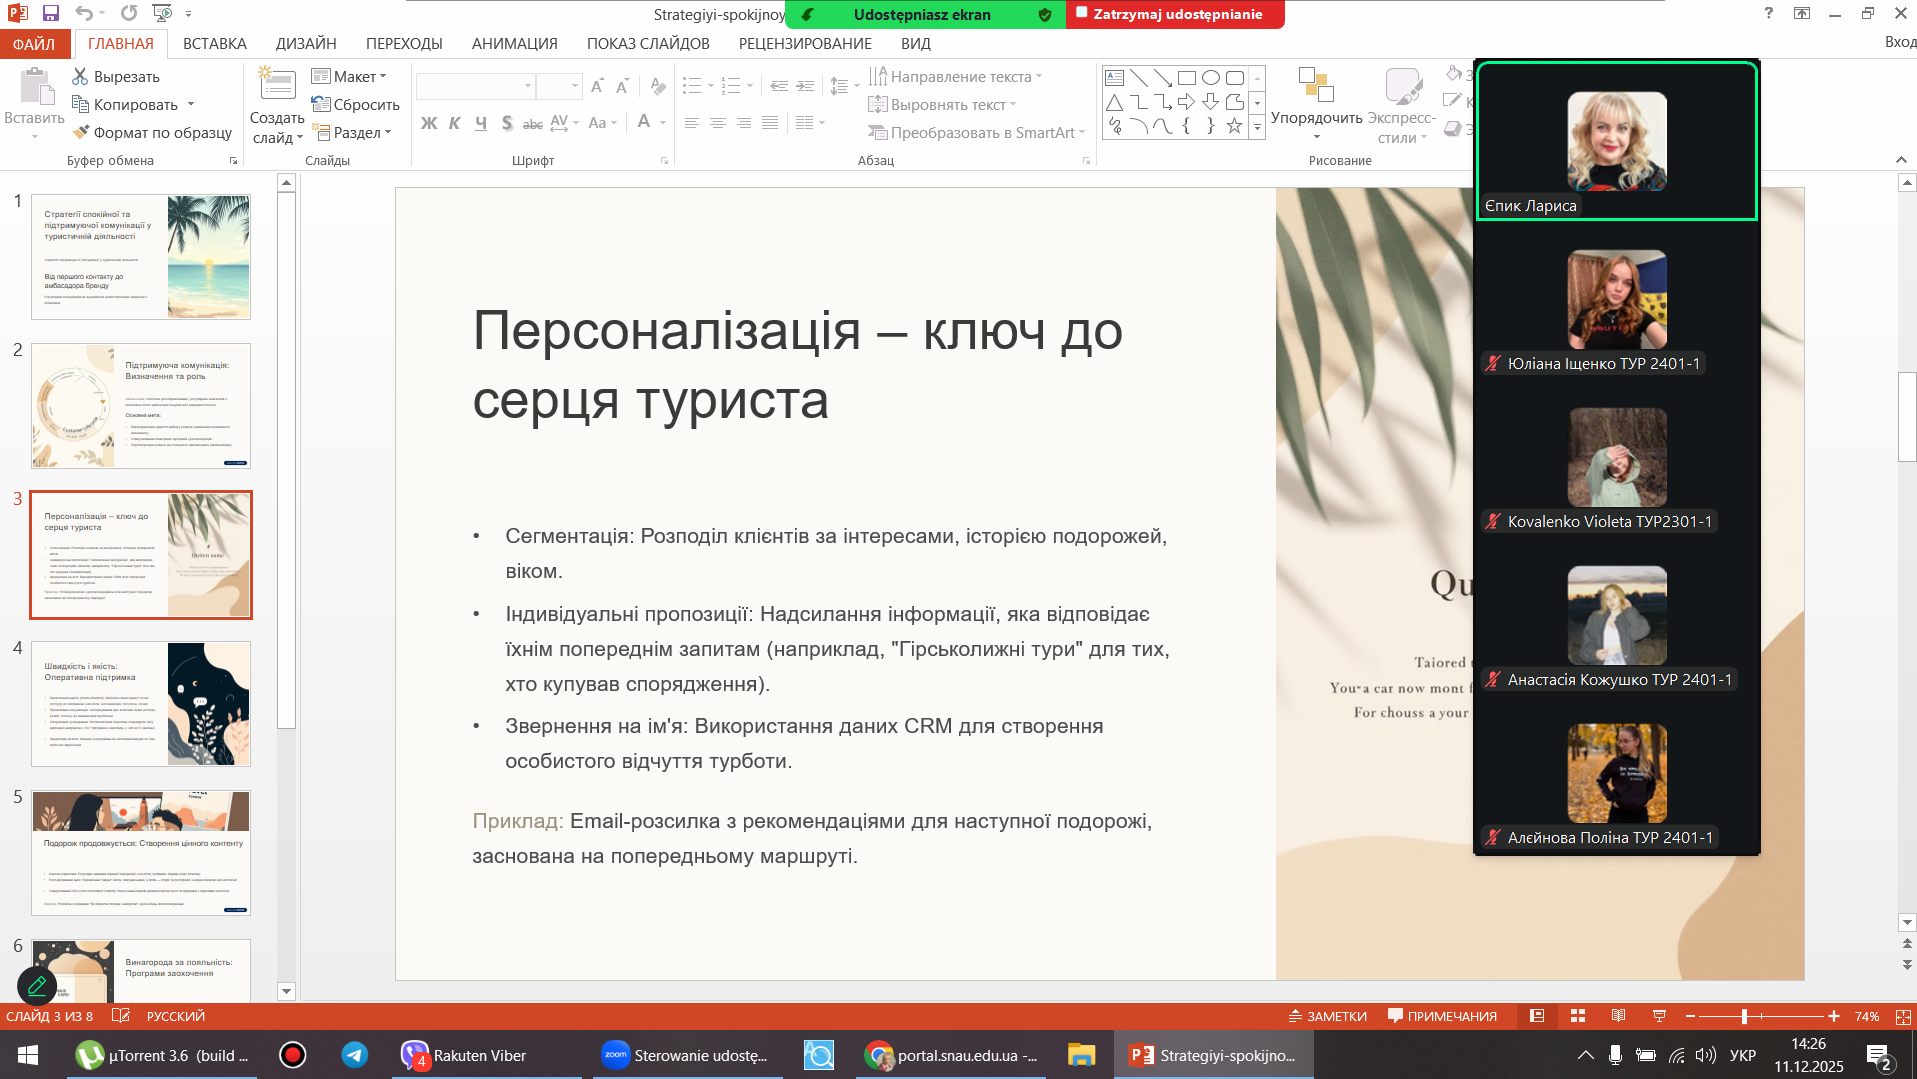1917x1079 pixels.
Task: Toggle the Notes (ЗАМЕТКИ) pane
Action: tap(1327, 1016)
